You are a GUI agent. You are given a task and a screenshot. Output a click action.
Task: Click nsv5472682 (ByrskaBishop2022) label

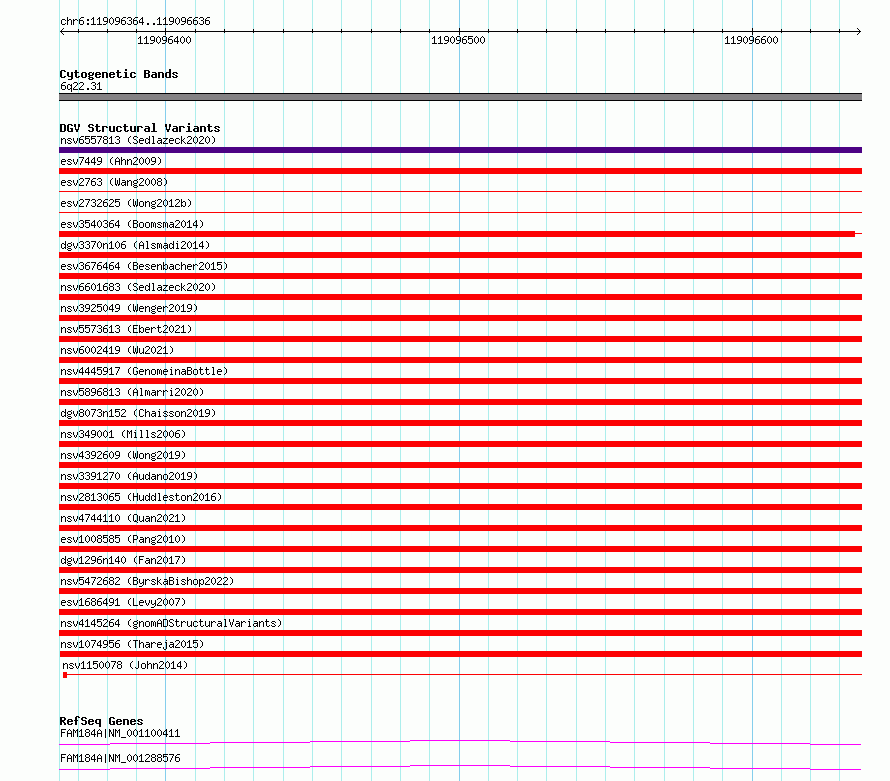click(x=147, y=581)
